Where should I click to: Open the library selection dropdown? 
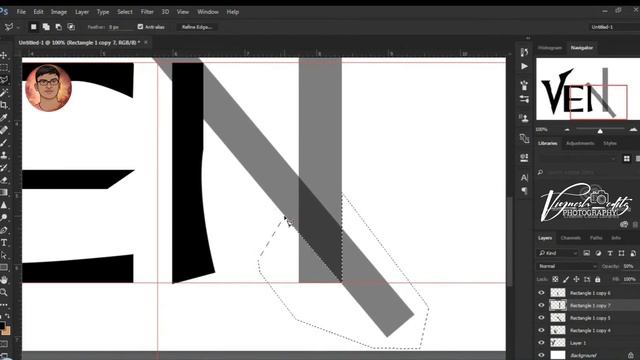[x=578, y=159]
